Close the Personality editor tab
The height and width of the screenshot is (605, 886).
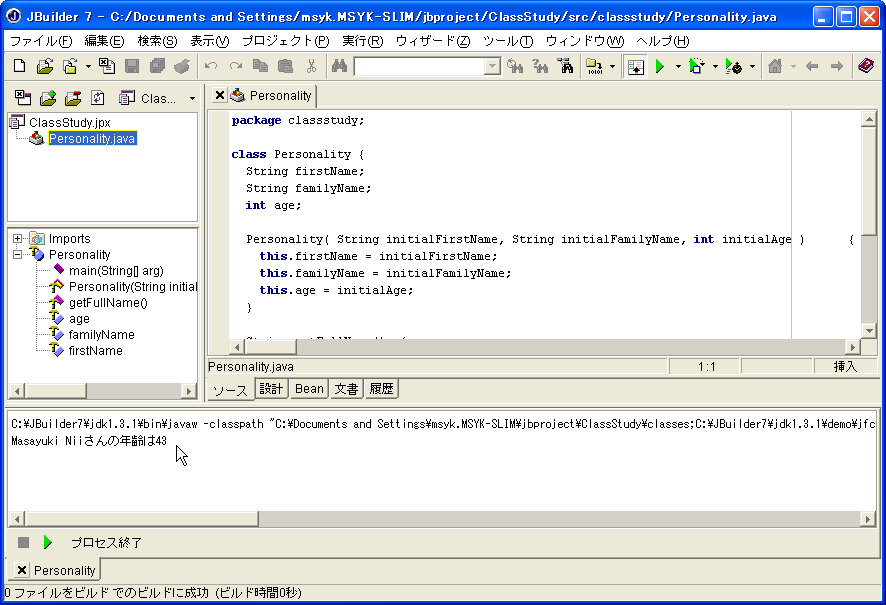pyautogui.click(x=220, y=95)
